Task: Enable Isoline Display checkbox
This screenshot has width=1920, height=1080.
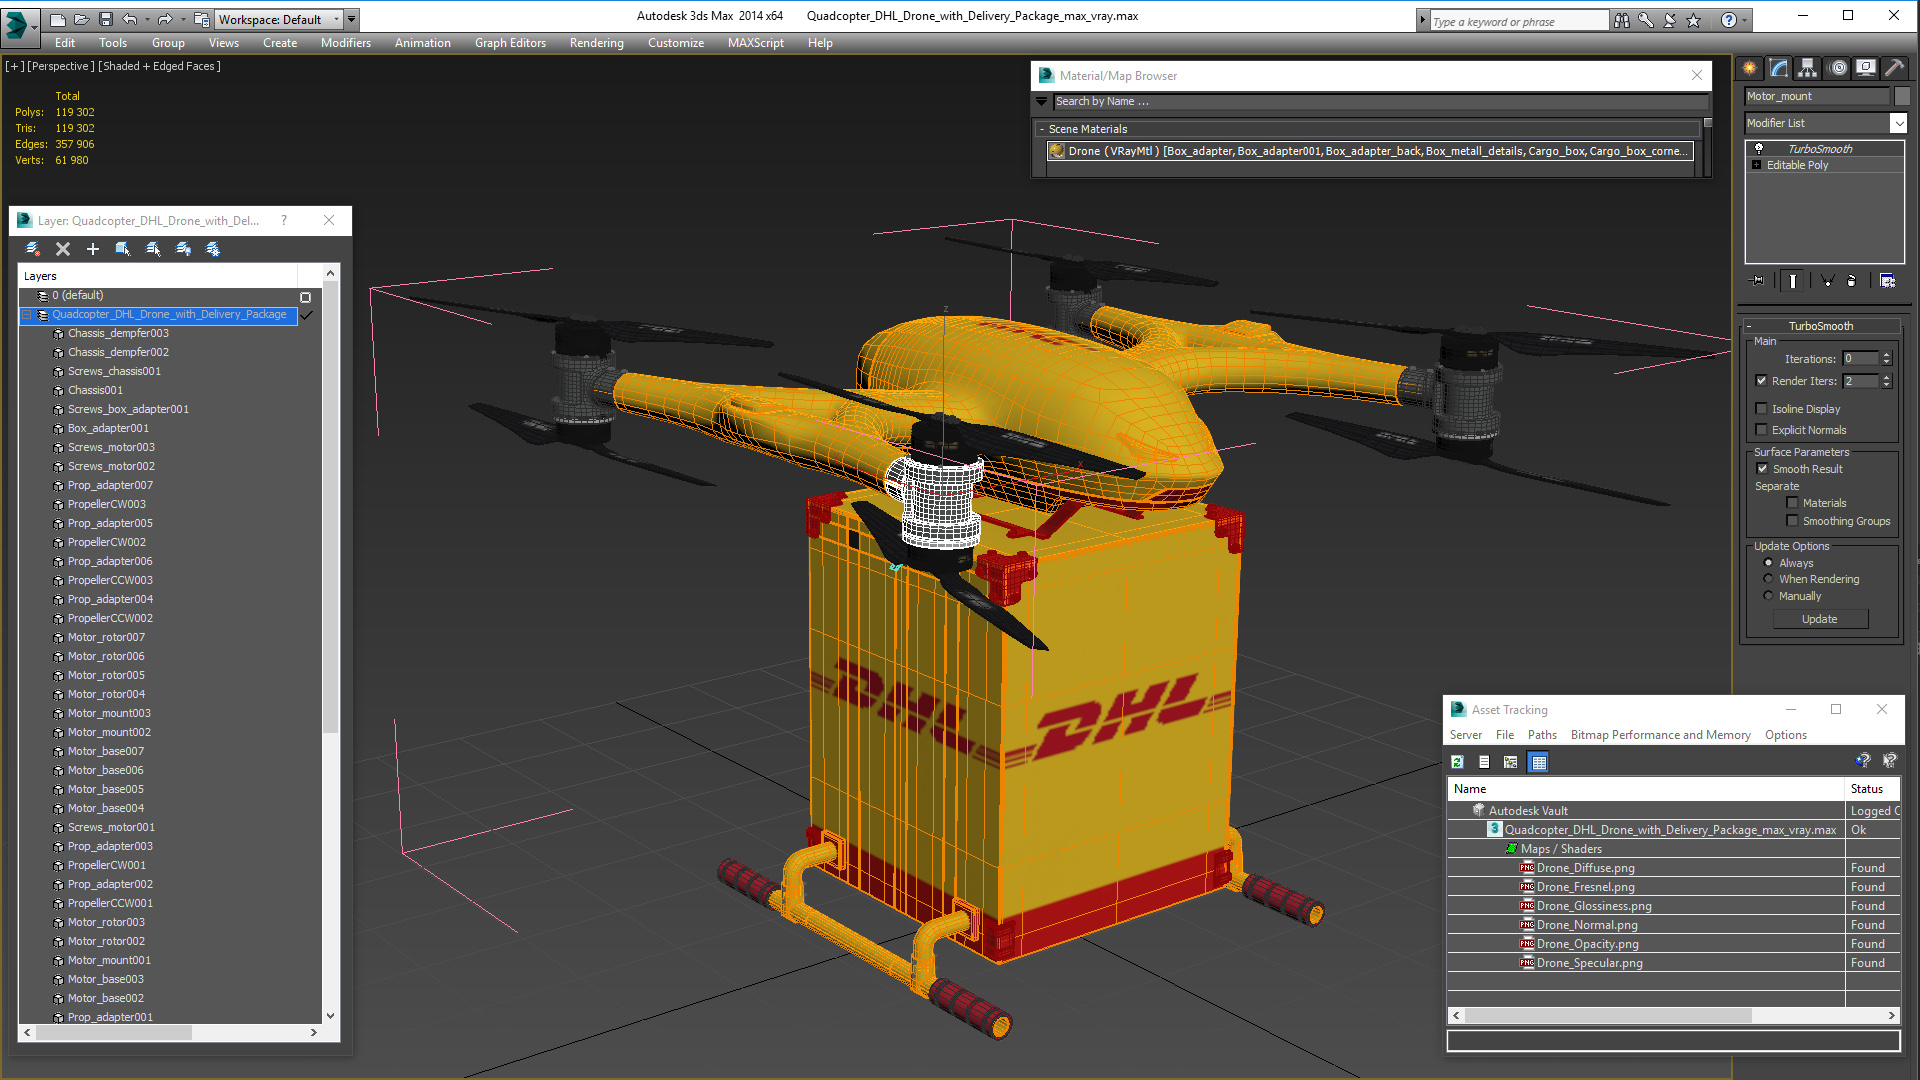Action: (x=1762, y=409)
